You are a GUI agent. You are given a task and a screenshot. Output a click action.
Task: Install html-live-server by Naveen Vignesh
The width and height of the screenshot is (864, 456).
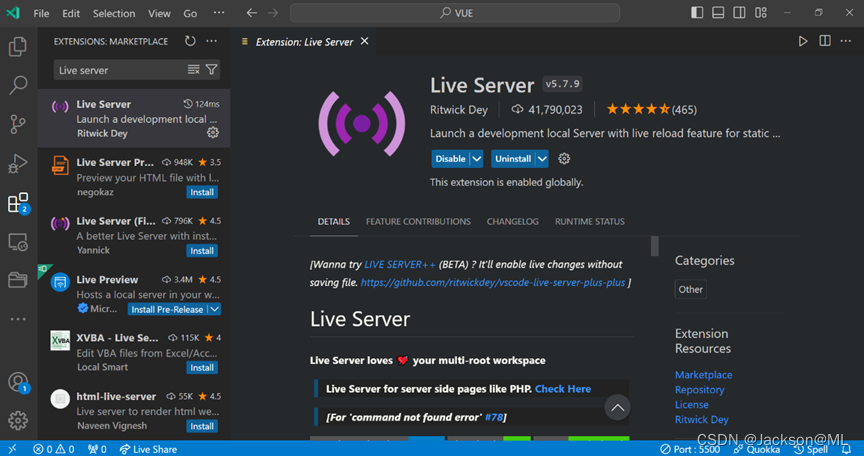click(202, 426)
